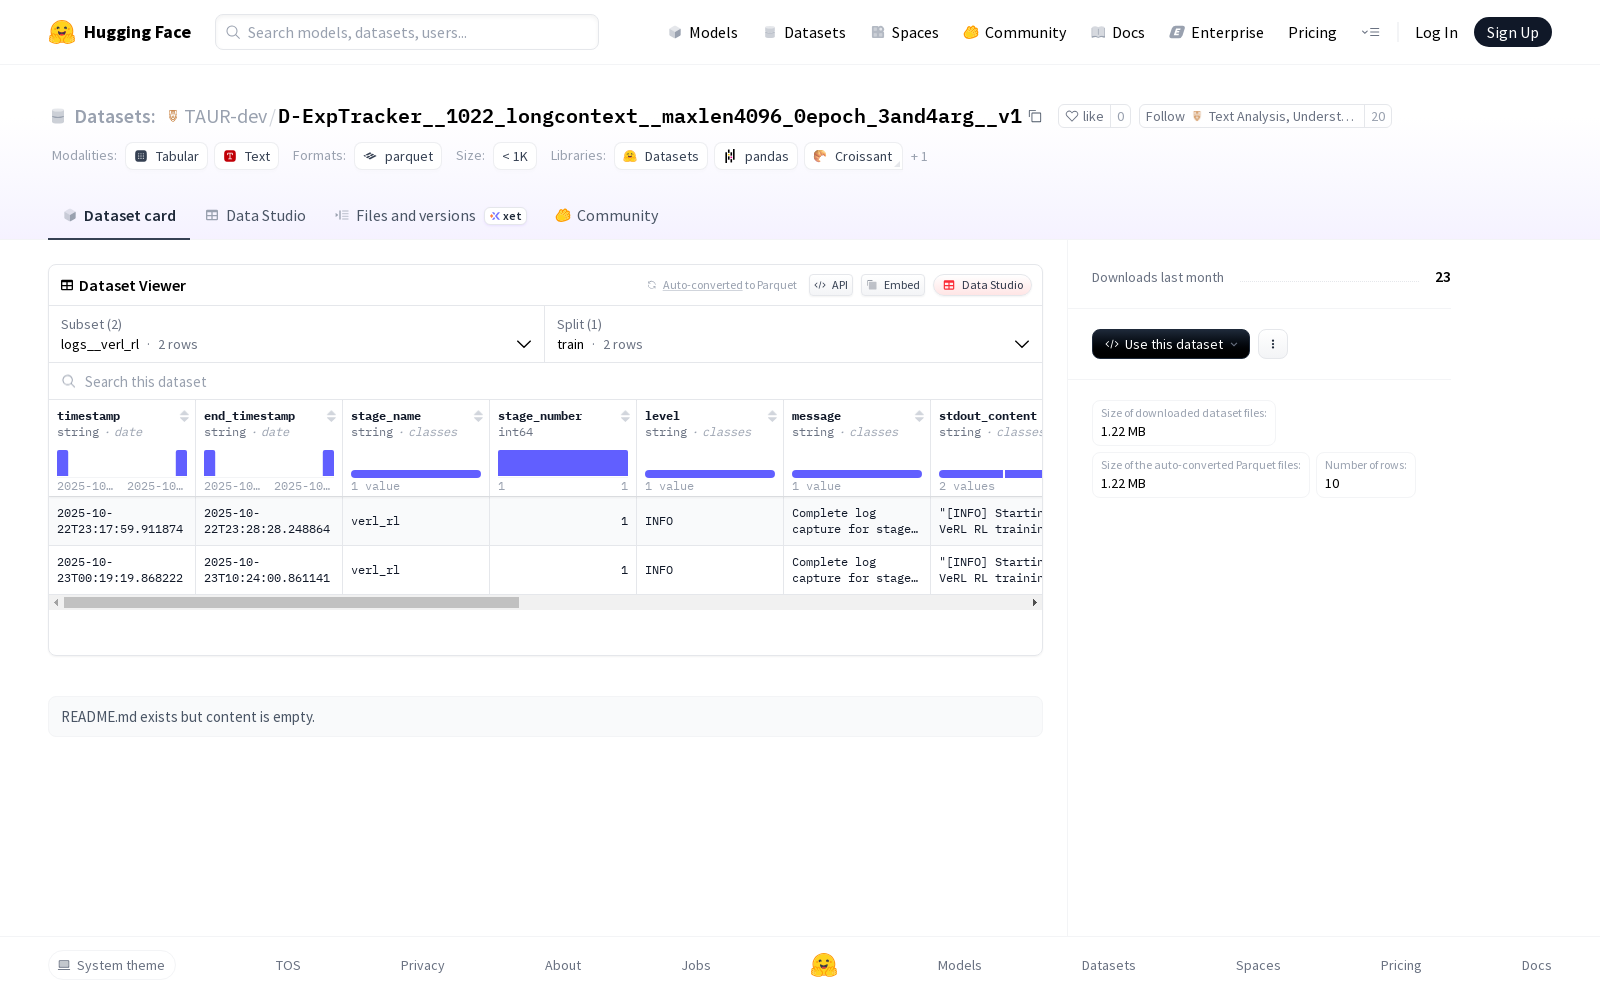Sort the stage_number column
This screenshot has height=1000, width=1600.
tap(625, 416)
